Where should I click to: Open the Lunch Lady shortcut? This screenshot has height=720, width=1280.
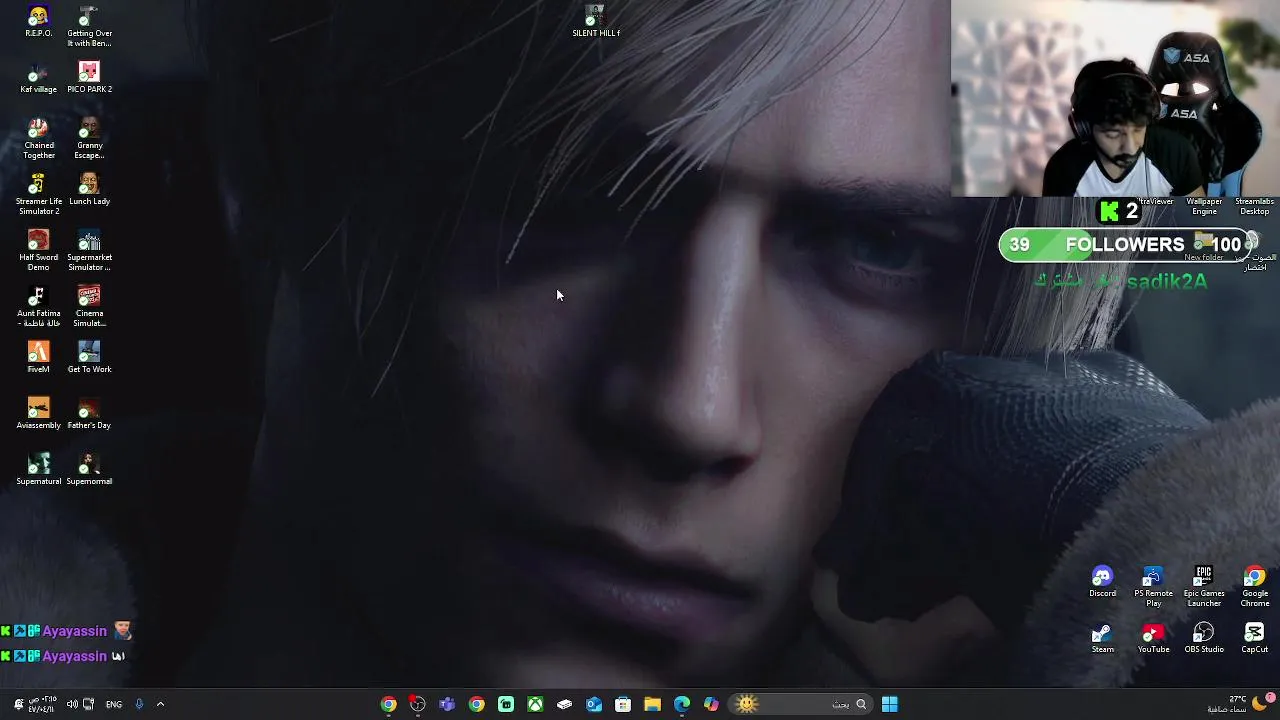point(89,190)
